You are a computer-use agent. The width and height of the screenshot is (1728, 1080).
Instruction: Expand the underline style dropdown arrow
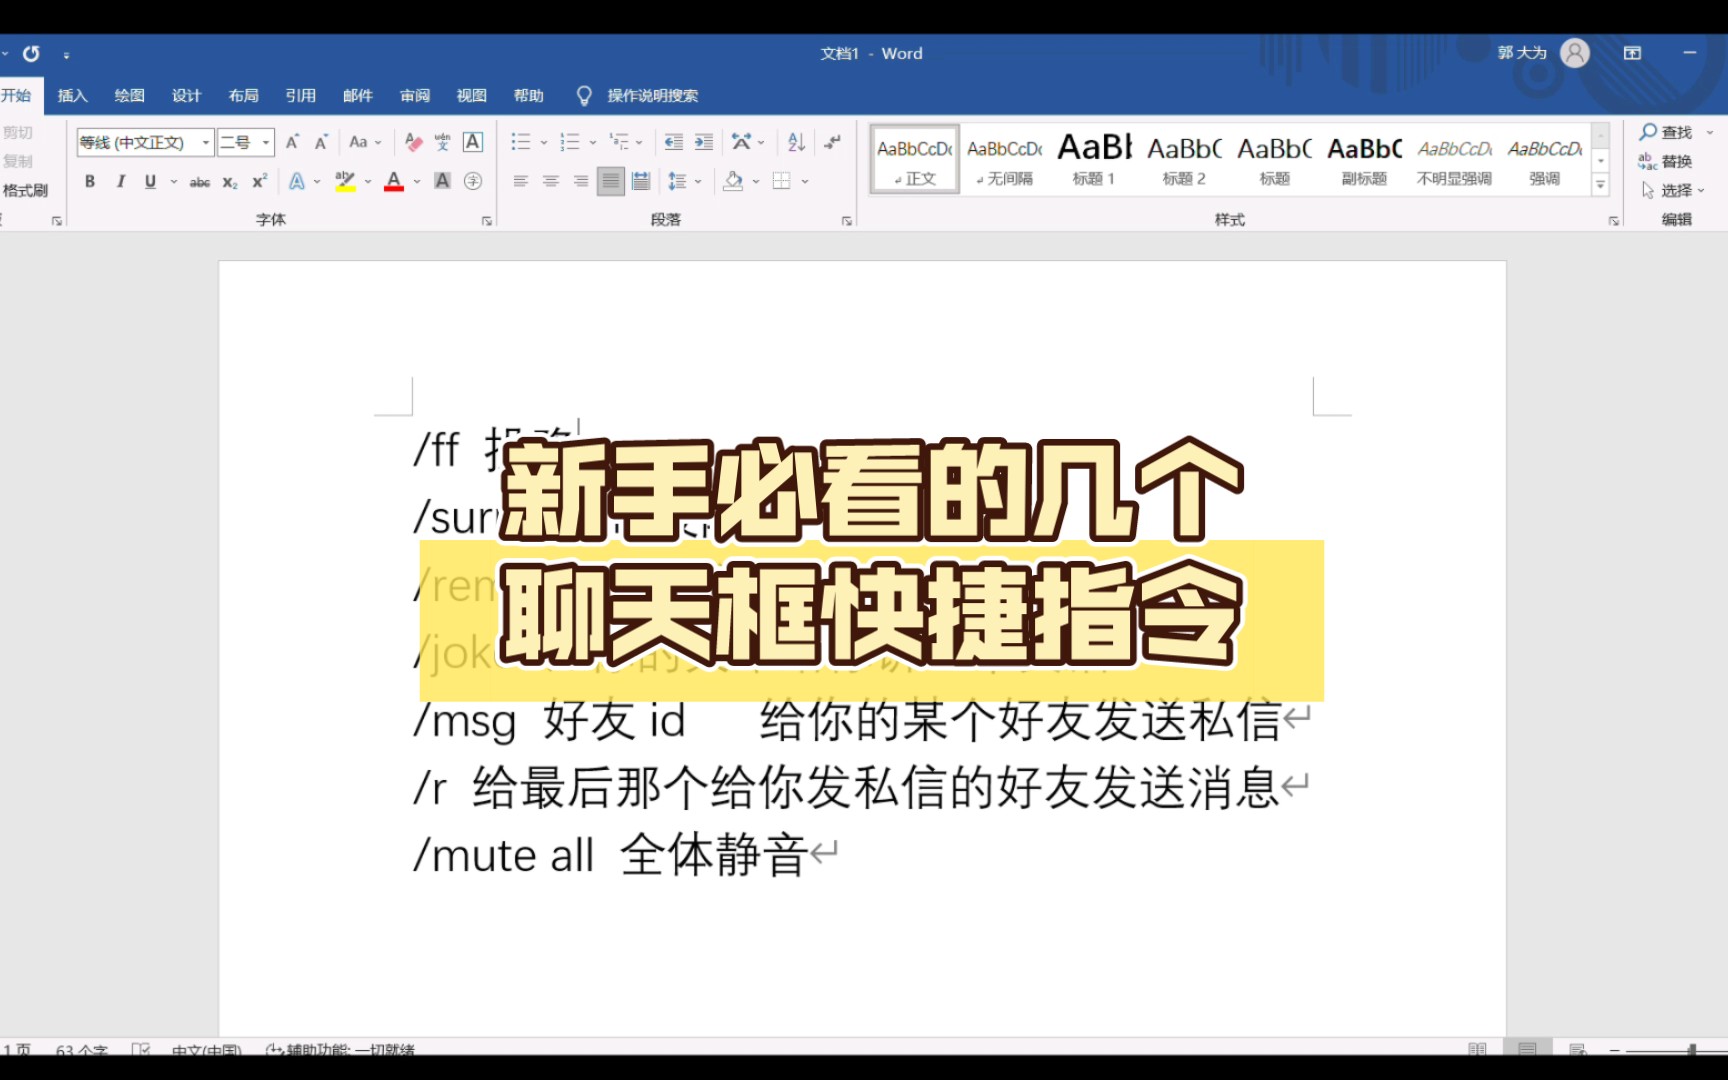174,182
